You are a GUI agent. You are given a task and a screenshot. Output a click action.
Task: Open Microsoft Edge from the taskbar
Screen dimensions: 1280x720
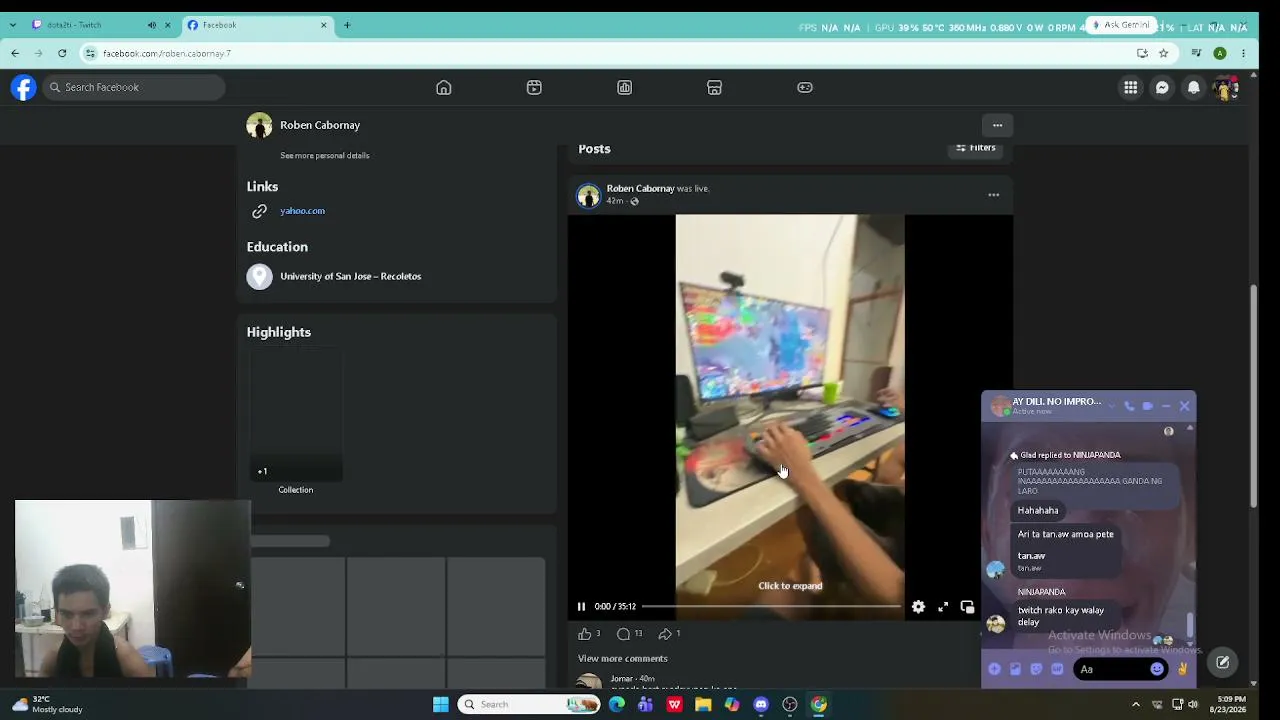pyautogui.click(x=616, y=705)
